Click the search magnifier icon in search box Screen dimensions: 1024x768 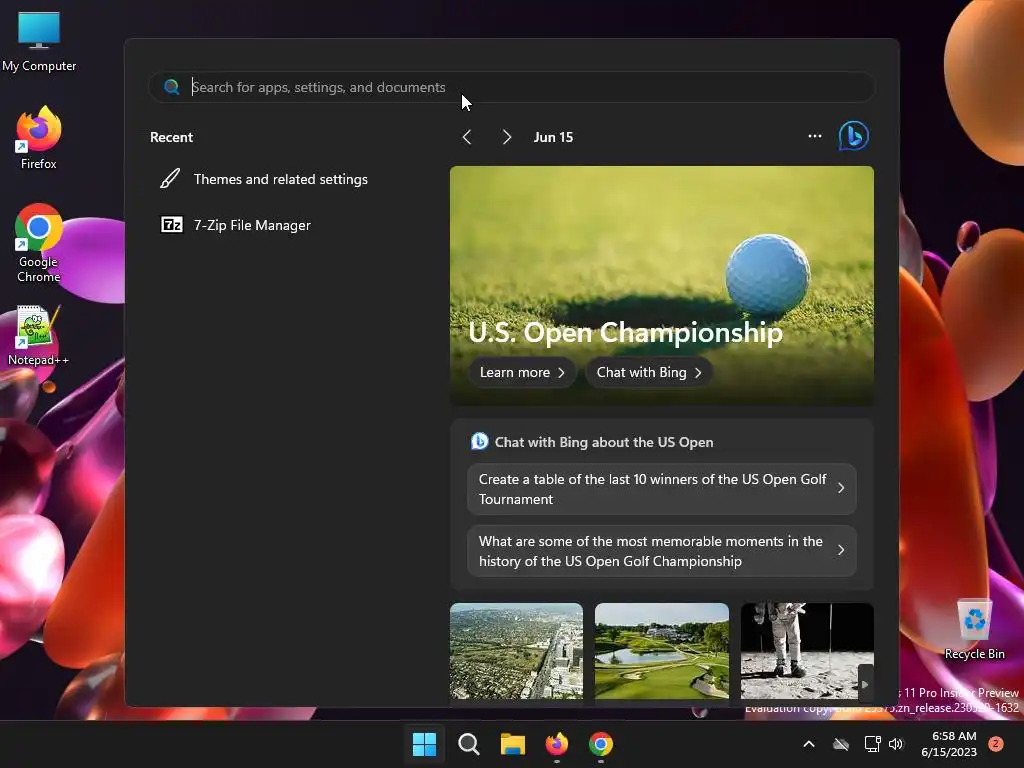click(172, 87)
